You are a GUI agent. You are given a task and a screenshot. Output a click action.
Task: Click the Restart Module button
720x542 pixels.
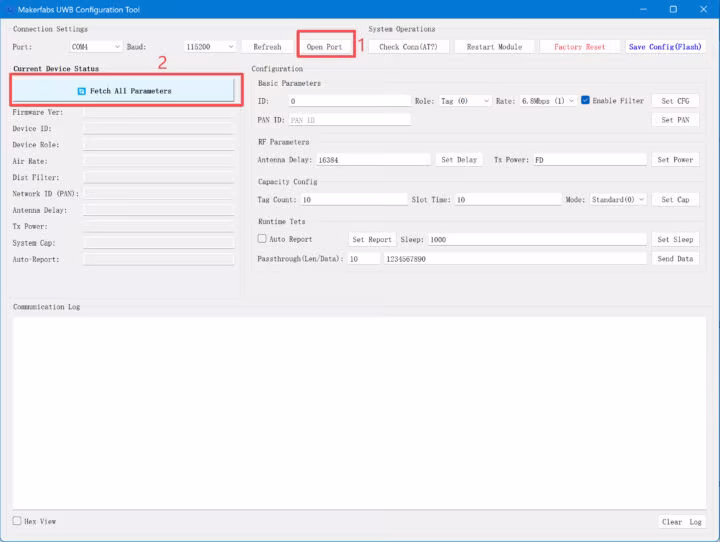coord(494,47)
